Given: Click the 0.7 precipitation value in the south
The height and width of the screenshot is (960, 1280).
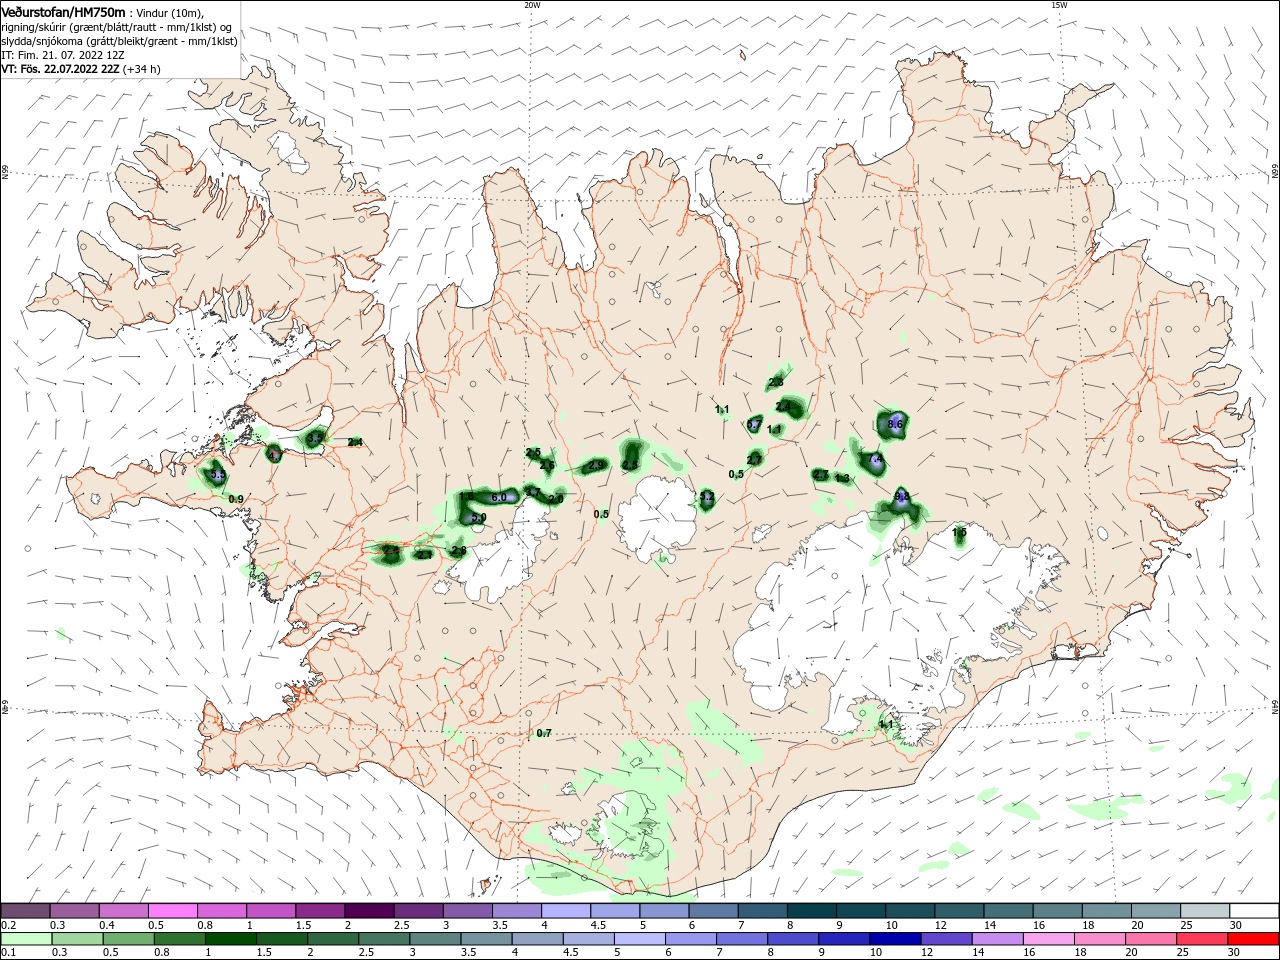Looking at the screenshot, I should [x=544, y=733].
